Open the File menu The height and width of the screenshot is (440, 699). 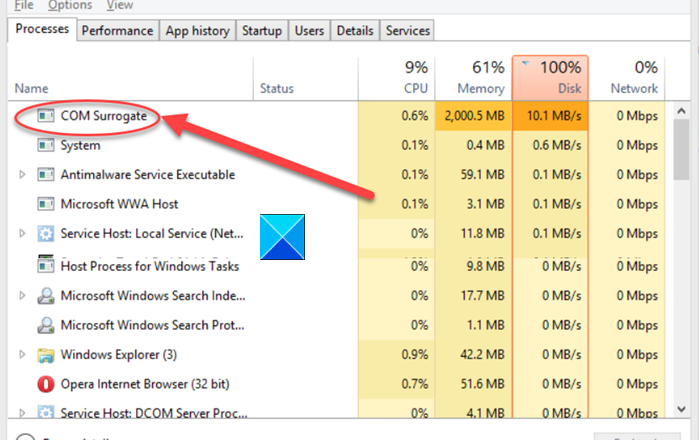tap(24, 5)
